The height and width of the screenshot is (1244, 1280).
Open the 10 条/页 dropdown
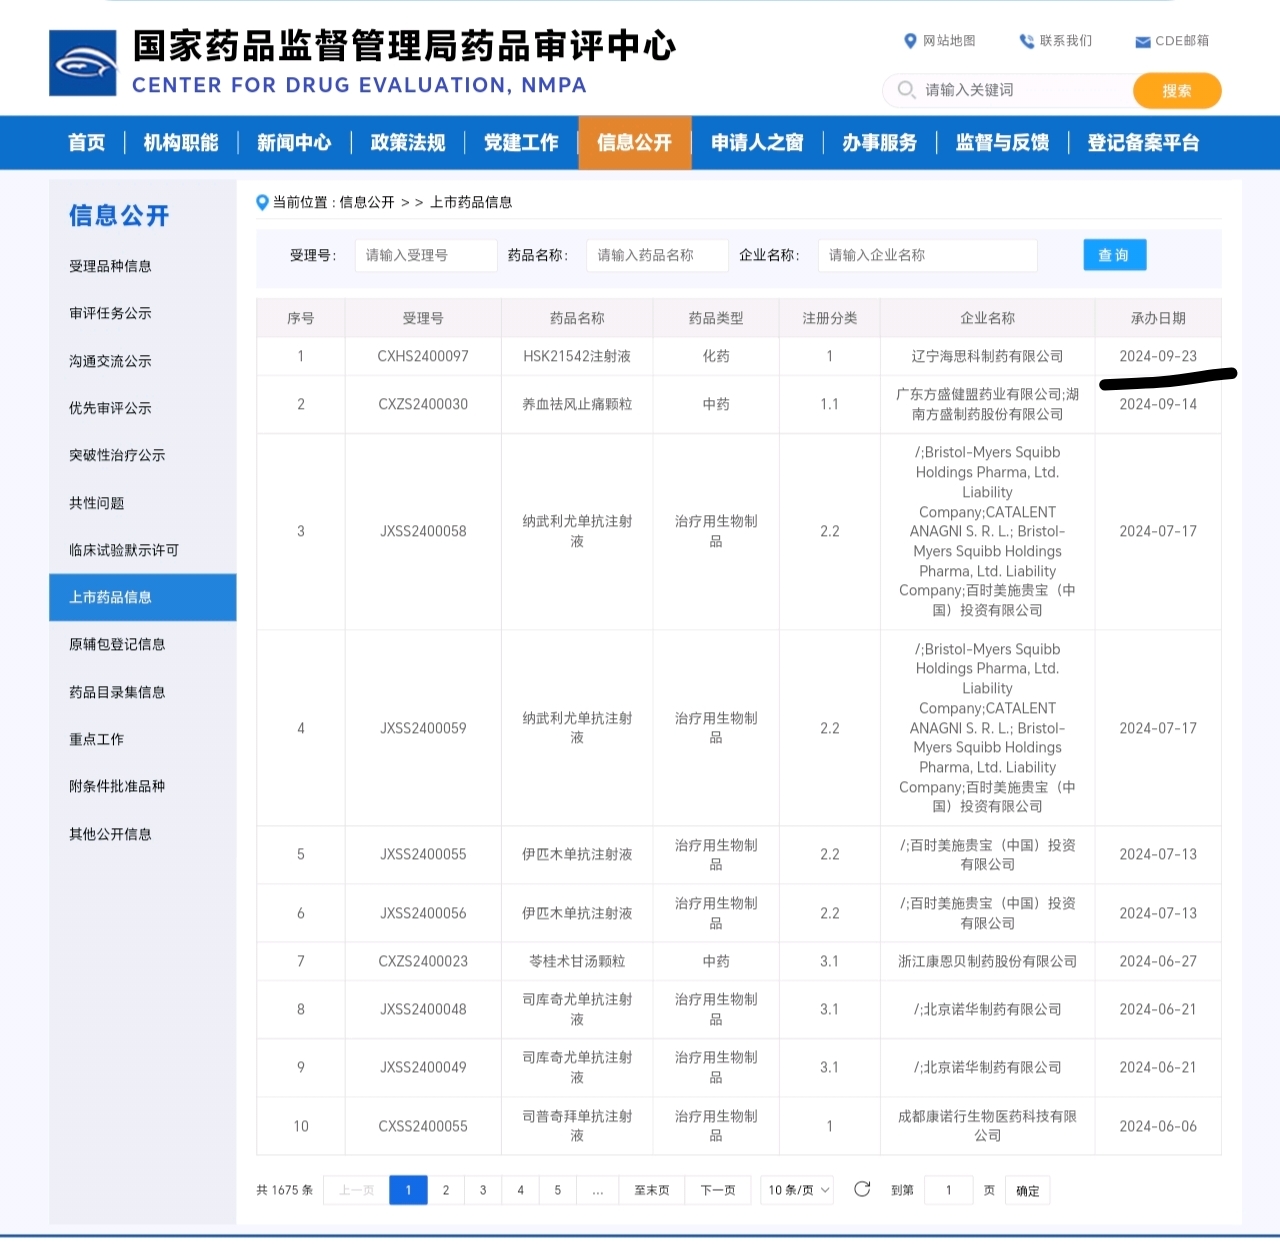coord(799,1190)
